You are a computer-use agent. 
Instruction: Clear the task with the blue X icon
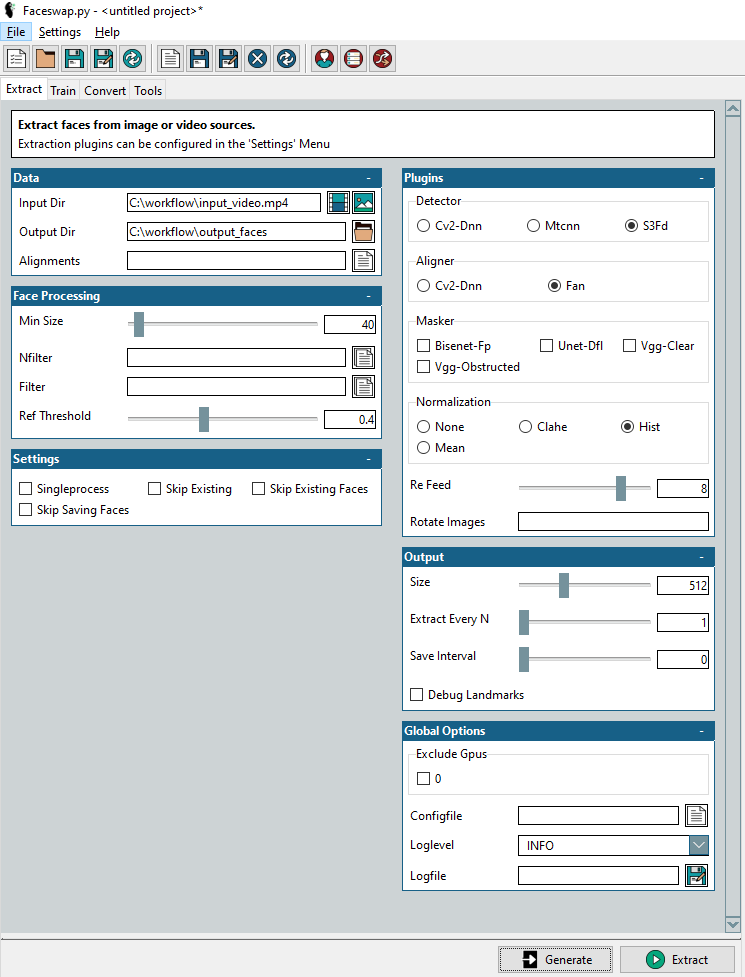pyautogui.click(x=257, y=59)
